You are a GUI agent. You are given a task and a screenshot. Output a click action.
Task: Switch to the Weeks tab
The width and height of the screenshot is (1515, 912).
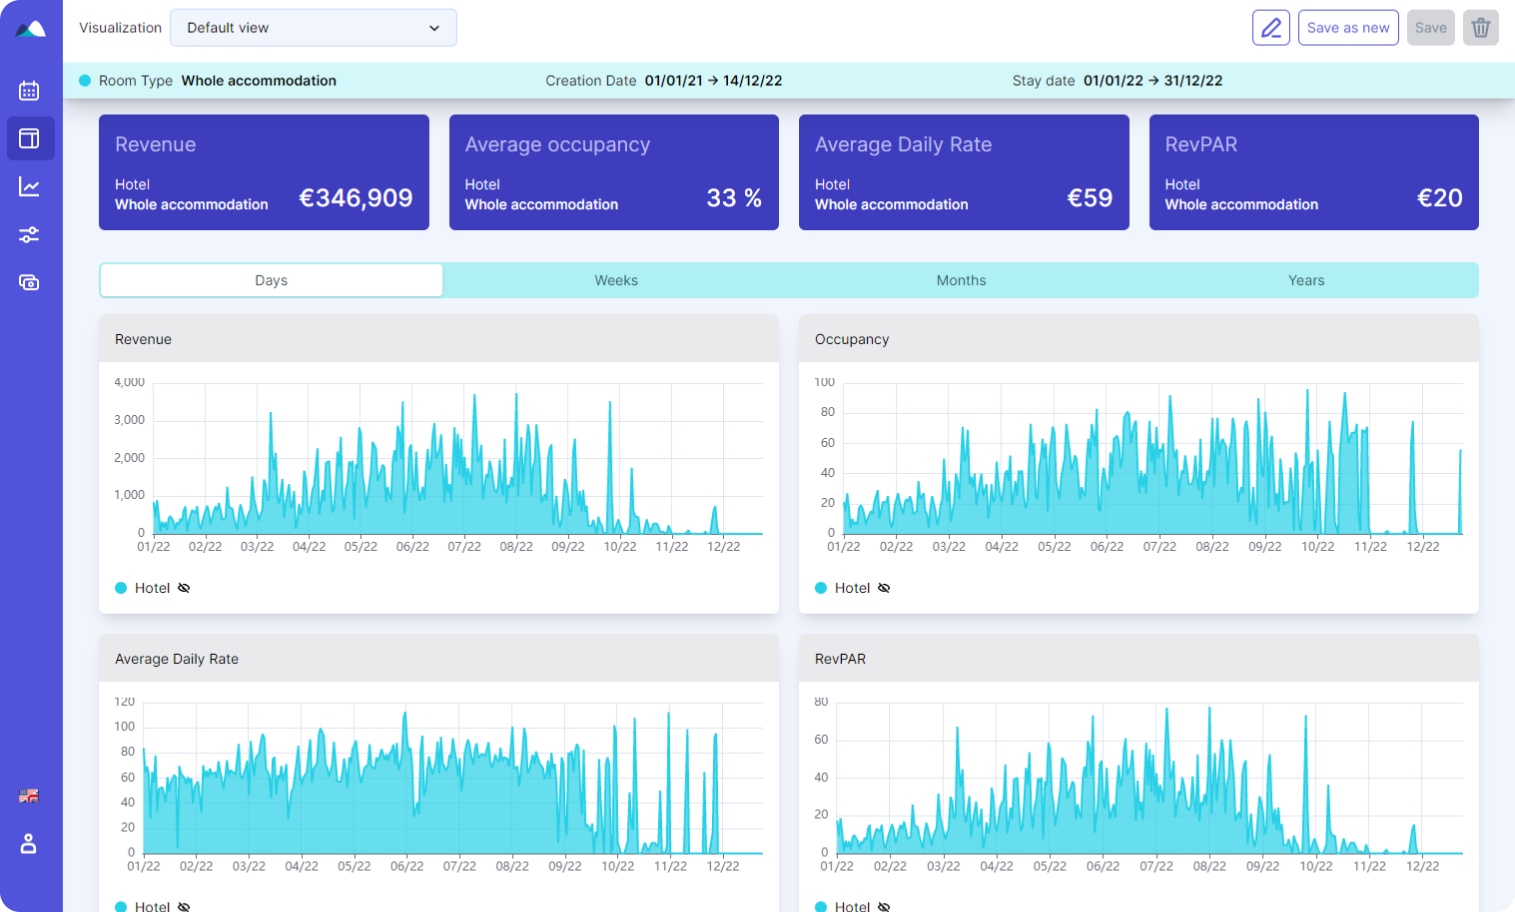pyautogui.click(x=616, y=281)
